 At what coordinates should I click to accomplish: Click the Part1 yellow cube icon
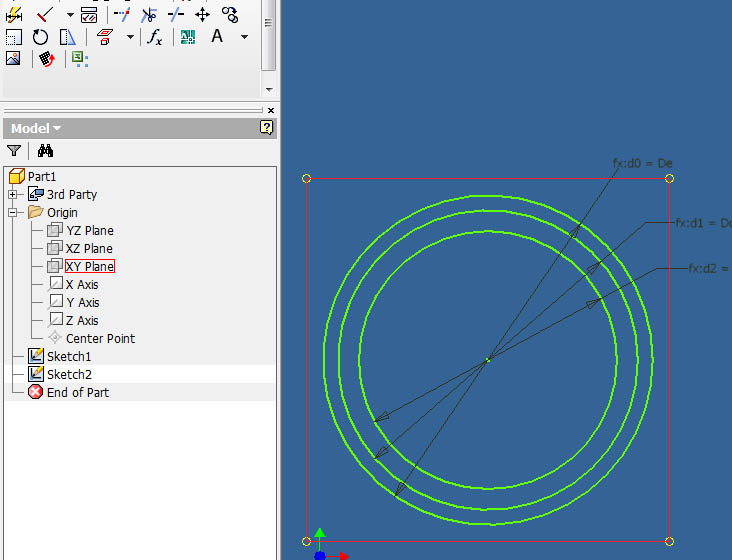17,176
